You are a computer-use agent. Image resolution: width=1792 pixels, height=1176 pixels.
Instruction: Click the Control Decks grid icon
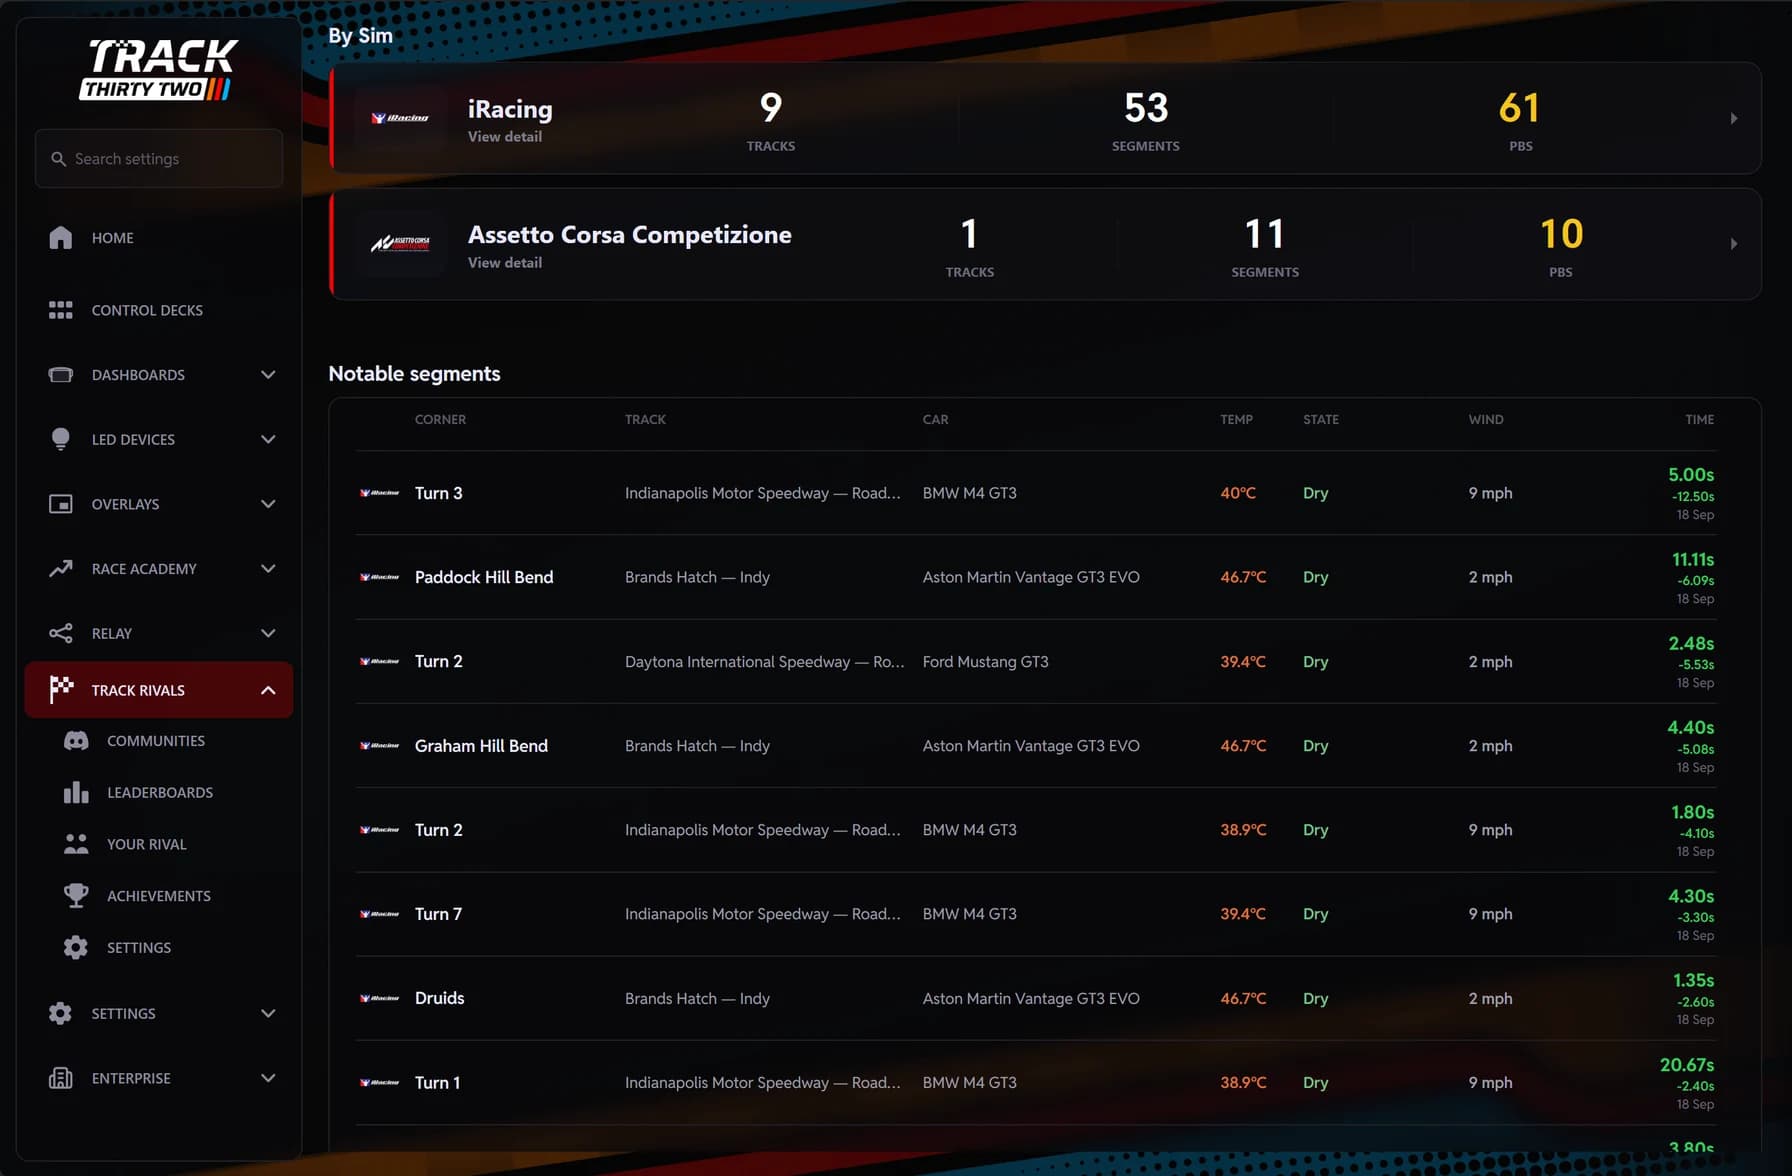[x=60, y=310]
